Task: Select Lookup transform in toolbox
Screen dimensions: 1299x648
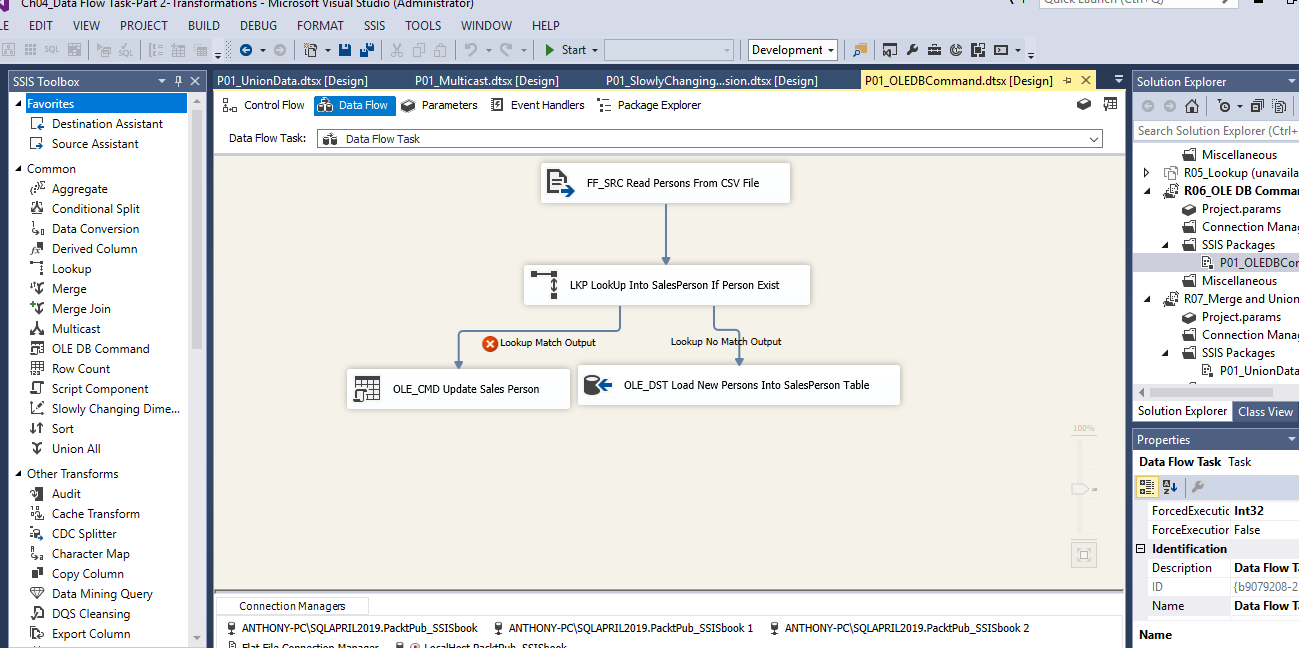Action: (71, 269)
